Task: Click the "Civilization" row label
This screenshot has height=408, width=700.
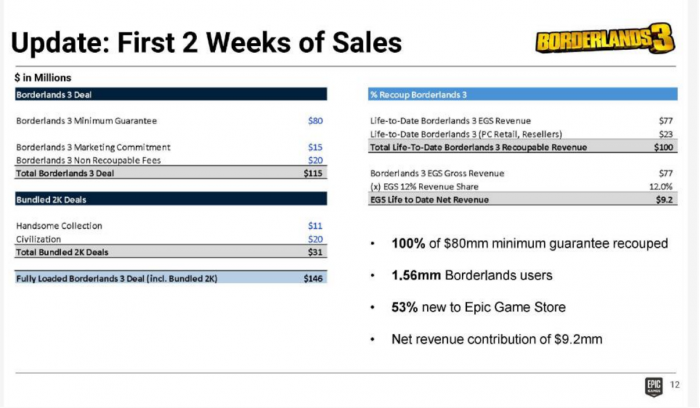Action: pos(39,239)
